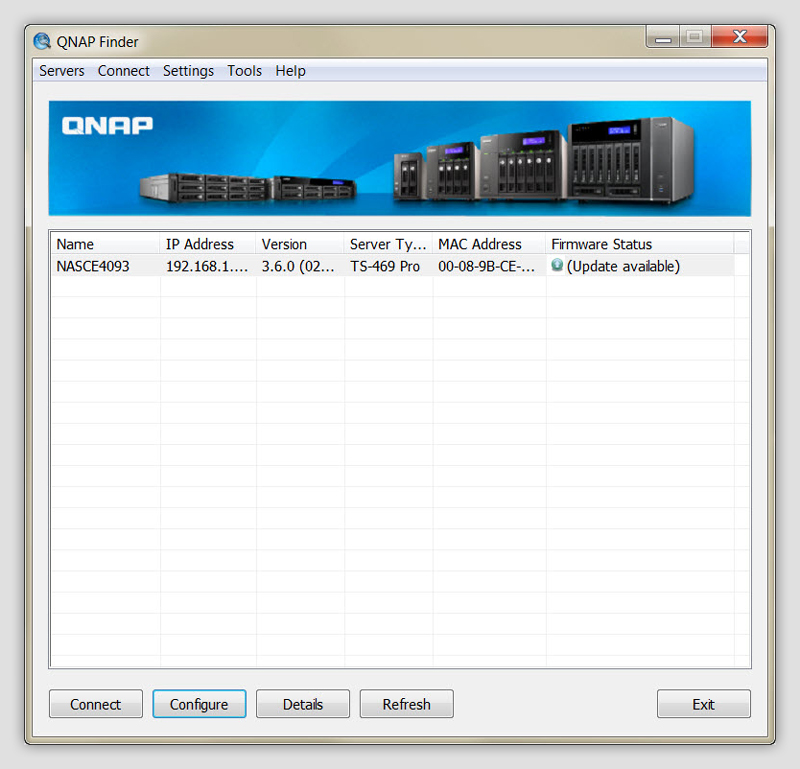This screenshot has width=800, height=769.
Task: Click the 3.6.0 version cell
Action: pyautogui.click(x=298, y=266)
